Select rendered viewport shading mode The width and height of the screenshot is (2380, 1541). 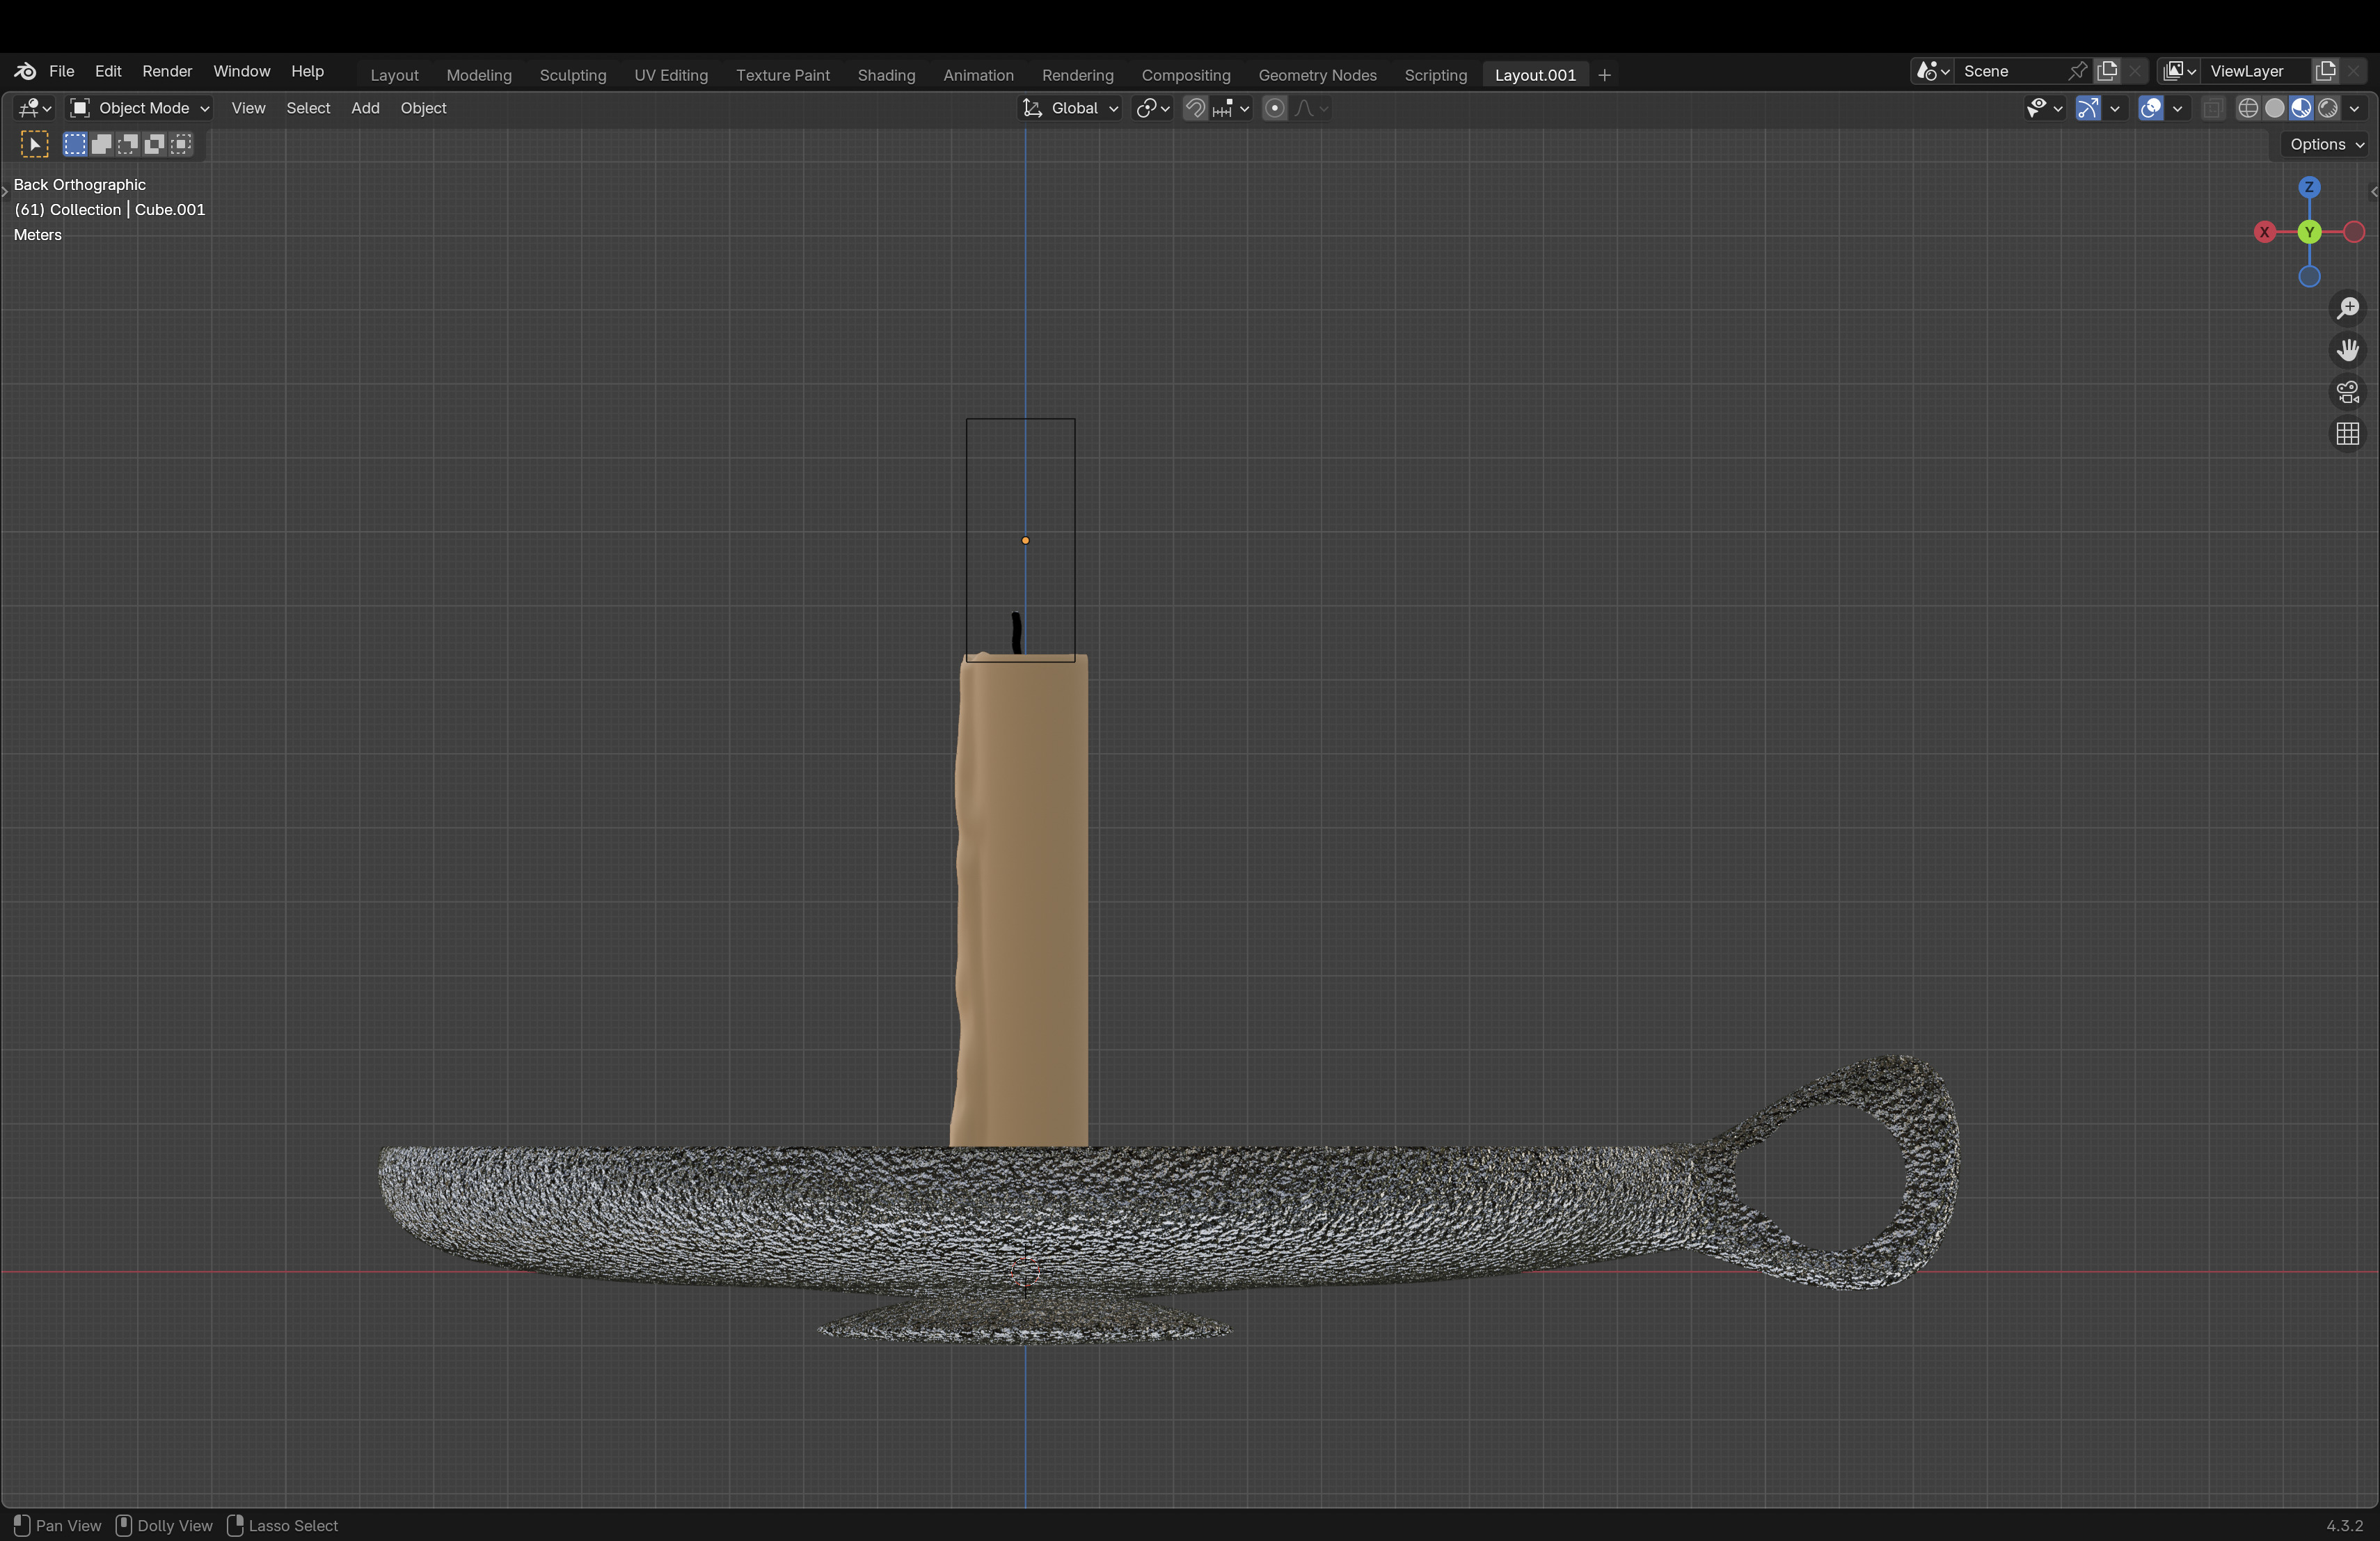pyautogui.click(x=2328, y=108)
